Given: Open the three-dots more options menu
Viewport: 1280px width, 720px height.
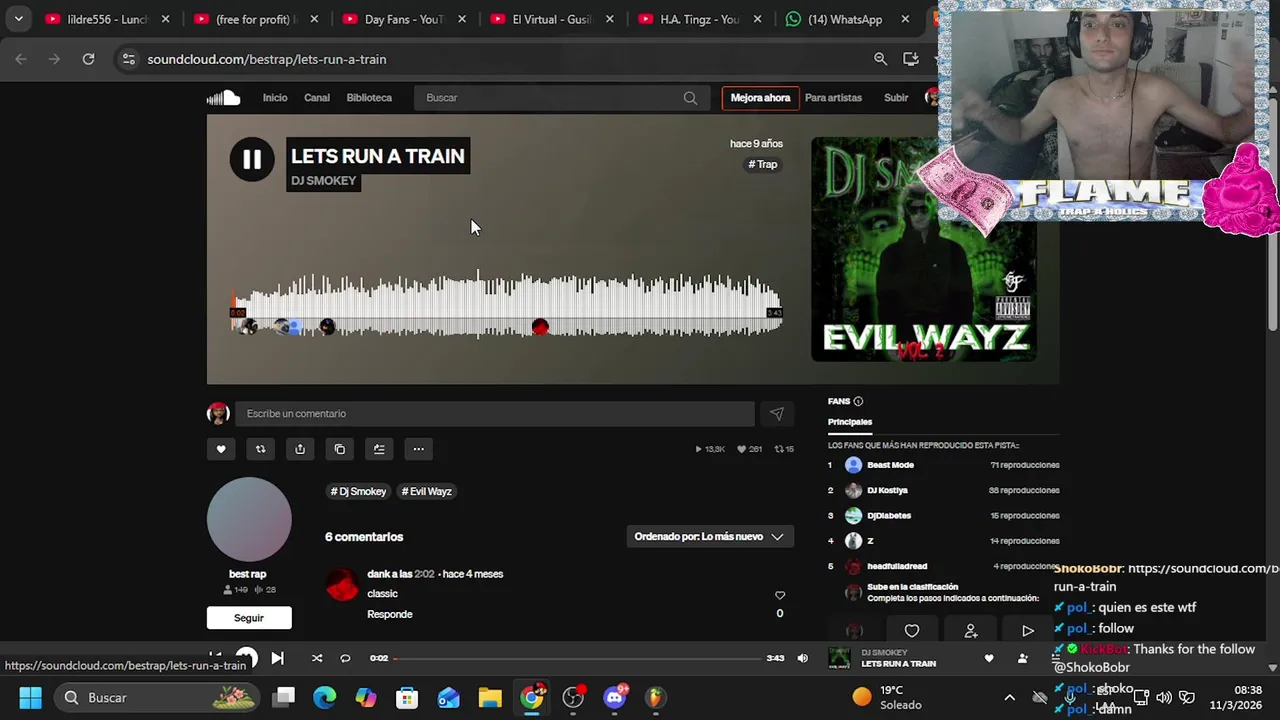Looking at the screenshot, I should 419,449.
